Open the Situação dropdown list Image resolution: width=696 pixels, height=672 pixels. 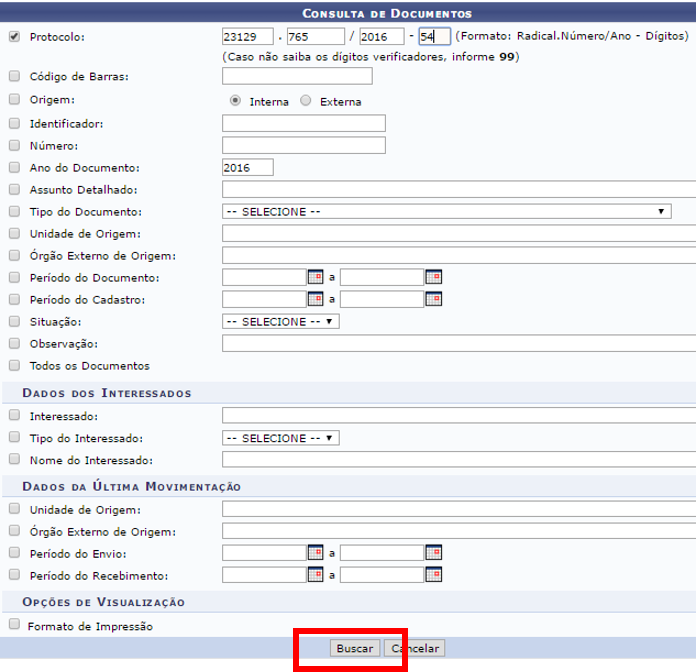click(x=280, y=322)
